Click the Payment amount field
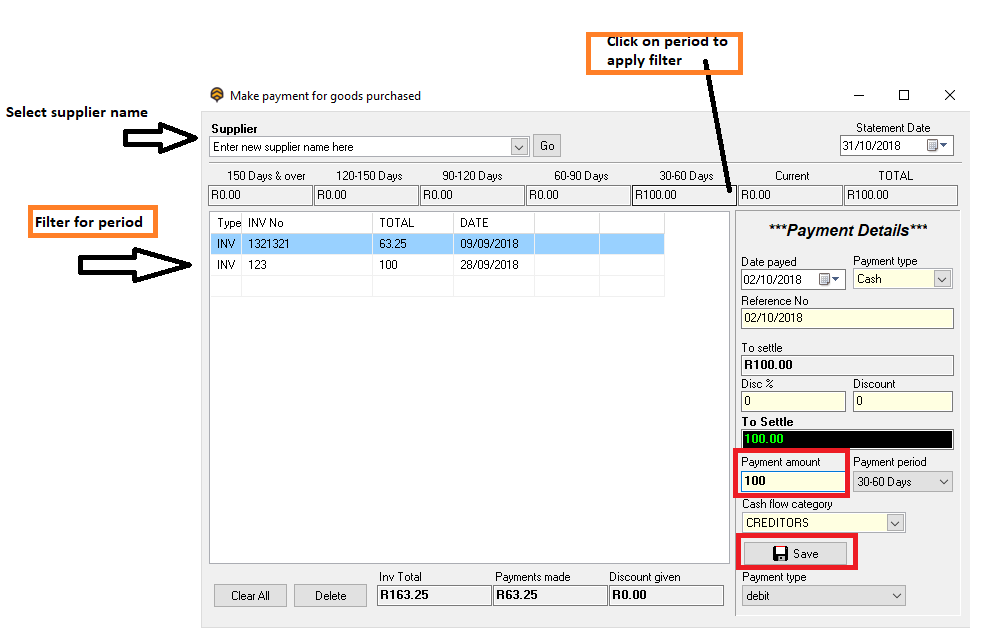 click(x=794, y=481)
